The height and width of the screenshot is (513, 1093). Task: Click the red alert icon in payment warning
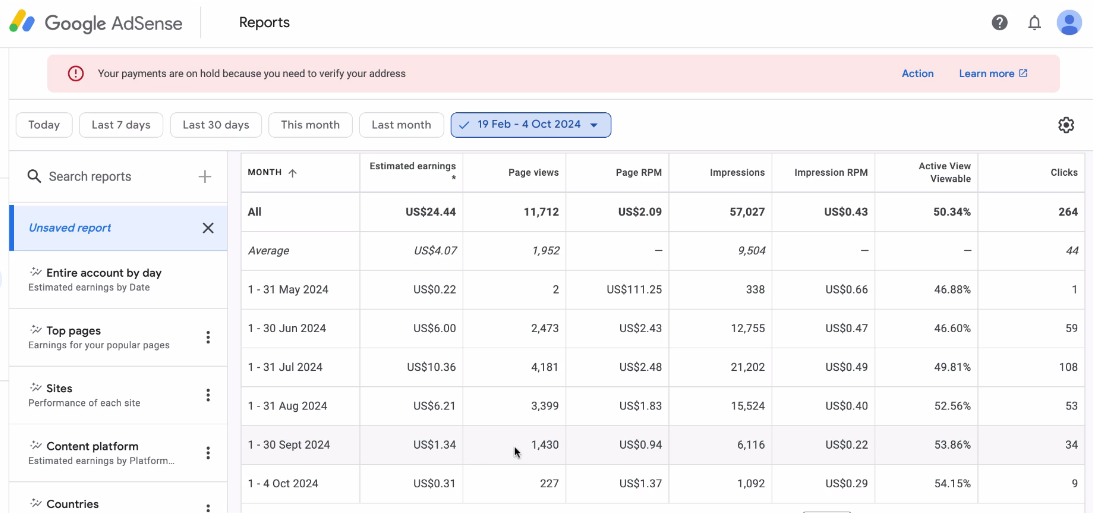coord(75,73)
